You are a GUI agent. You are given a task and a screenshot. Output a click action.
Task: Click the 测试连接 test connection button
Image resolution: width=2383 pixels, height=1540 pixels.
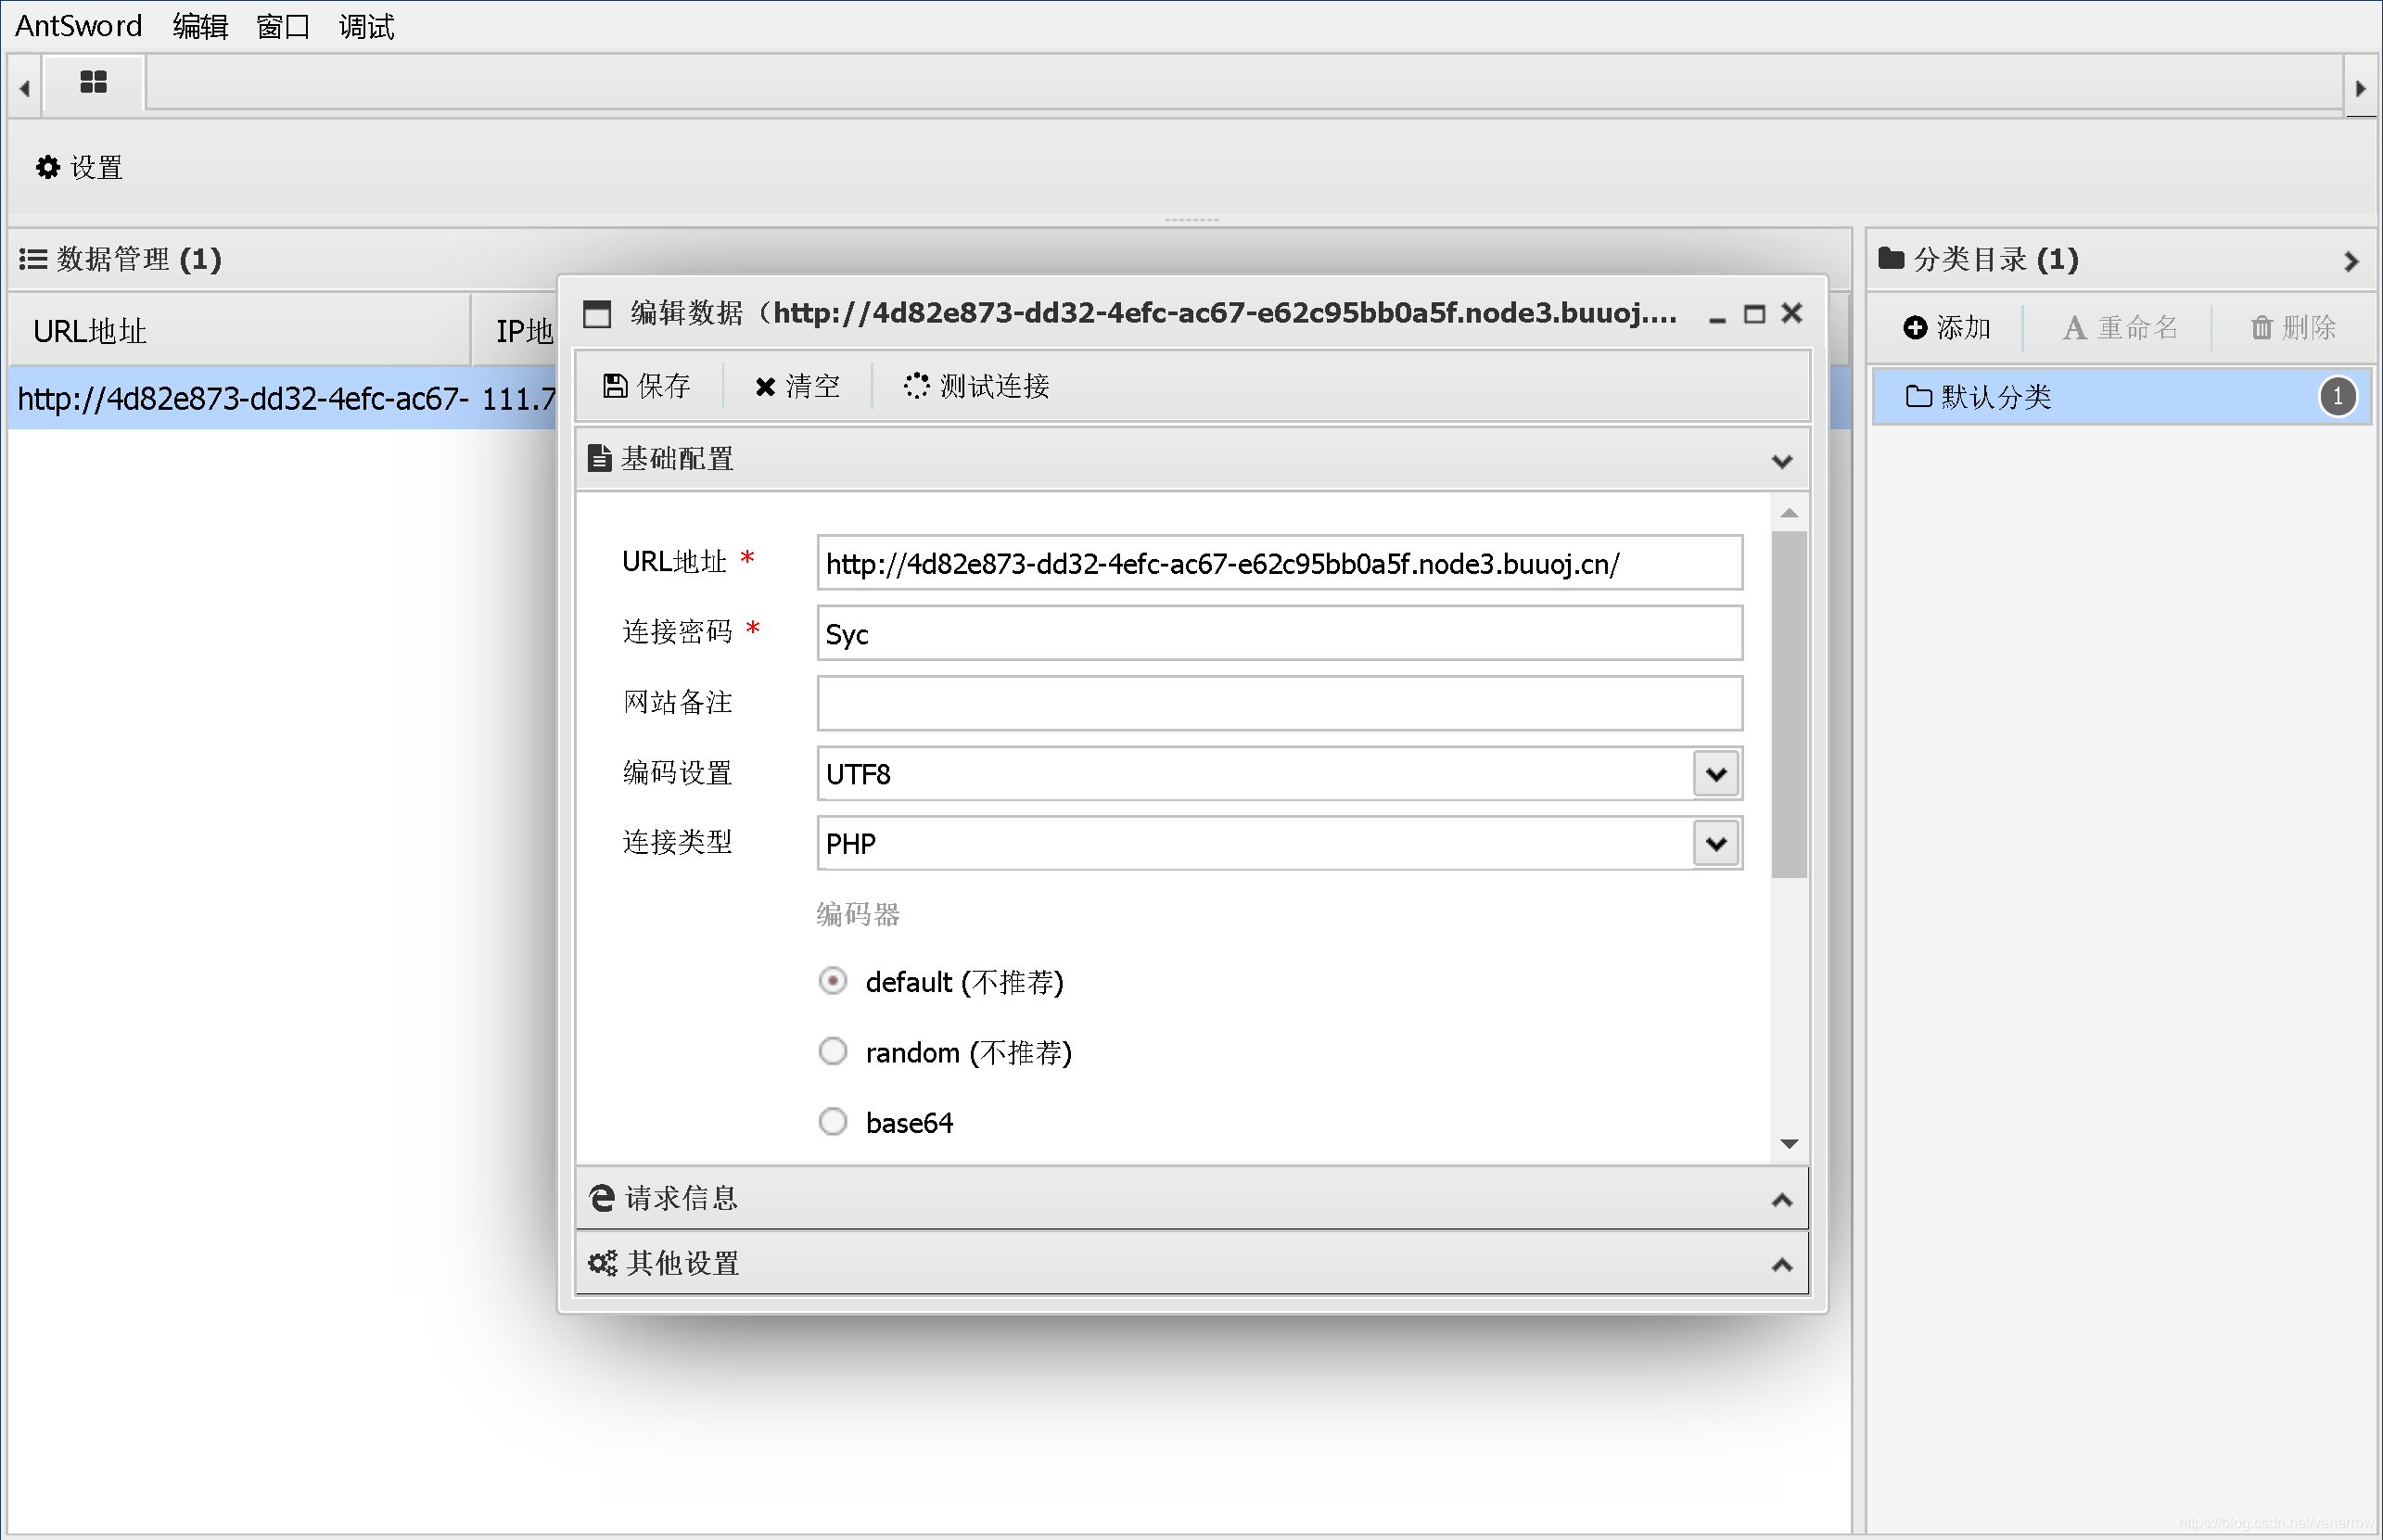click(977, 386)
